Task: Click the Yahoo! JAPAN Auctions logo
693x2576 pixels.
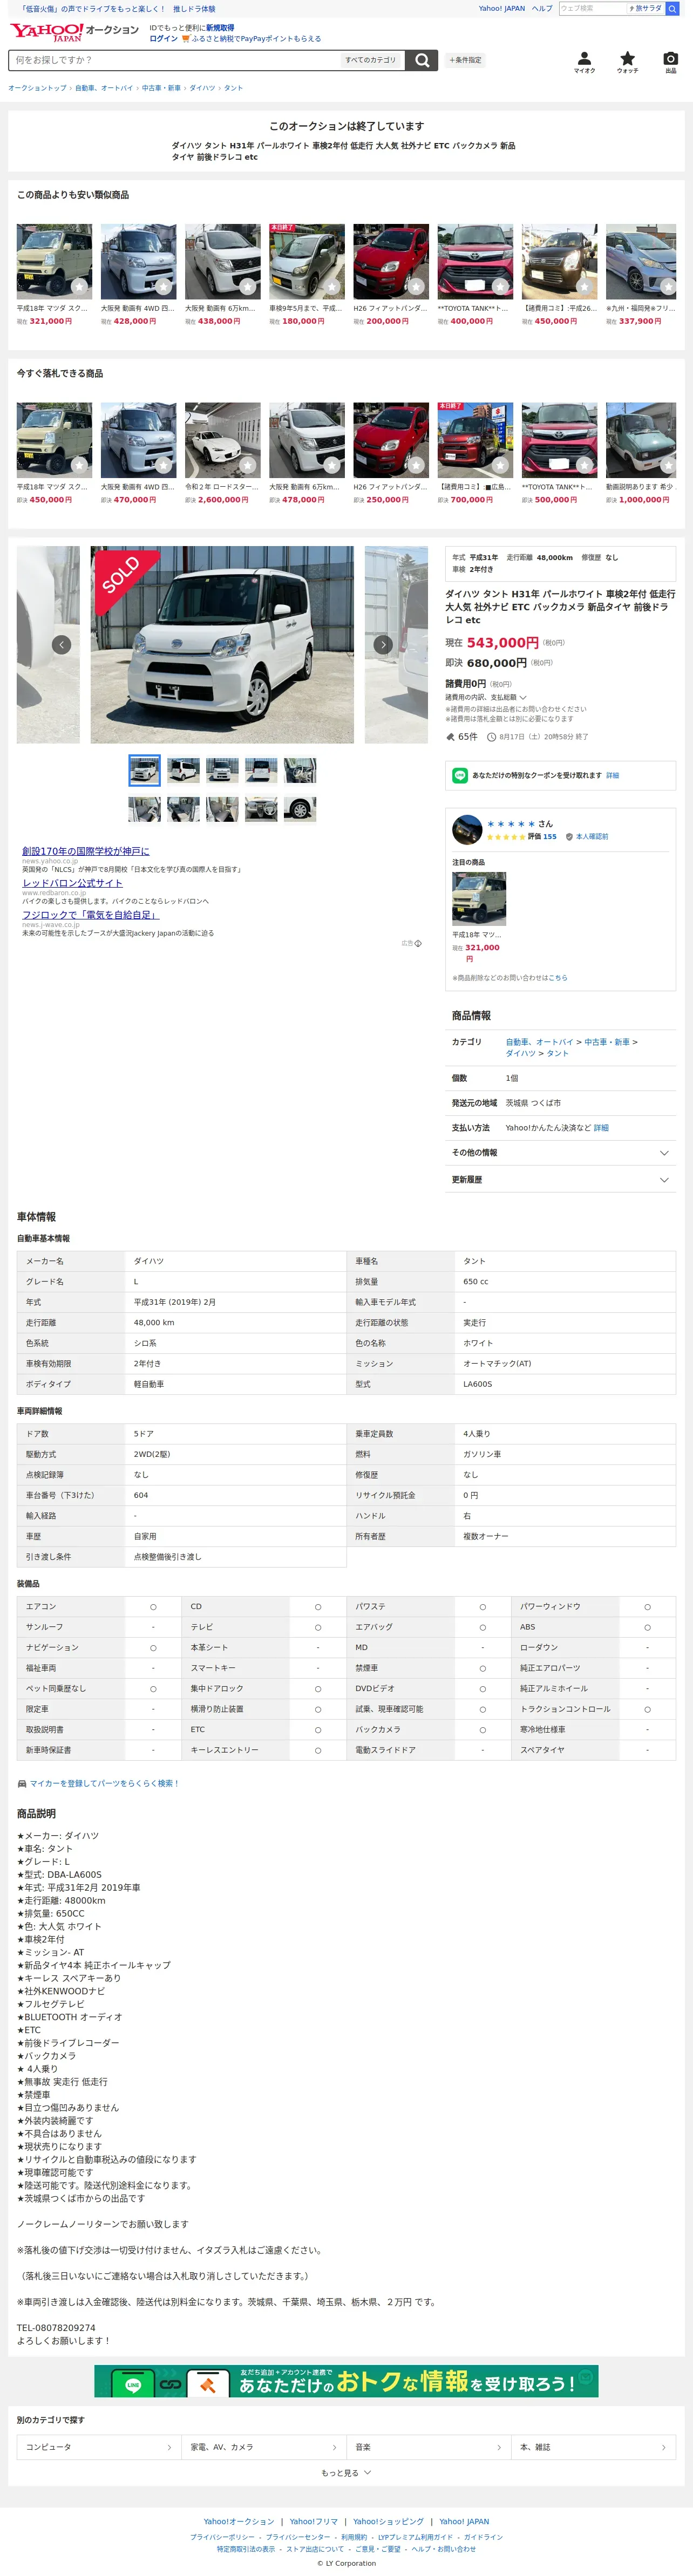Action: click(x=75, y=32)
